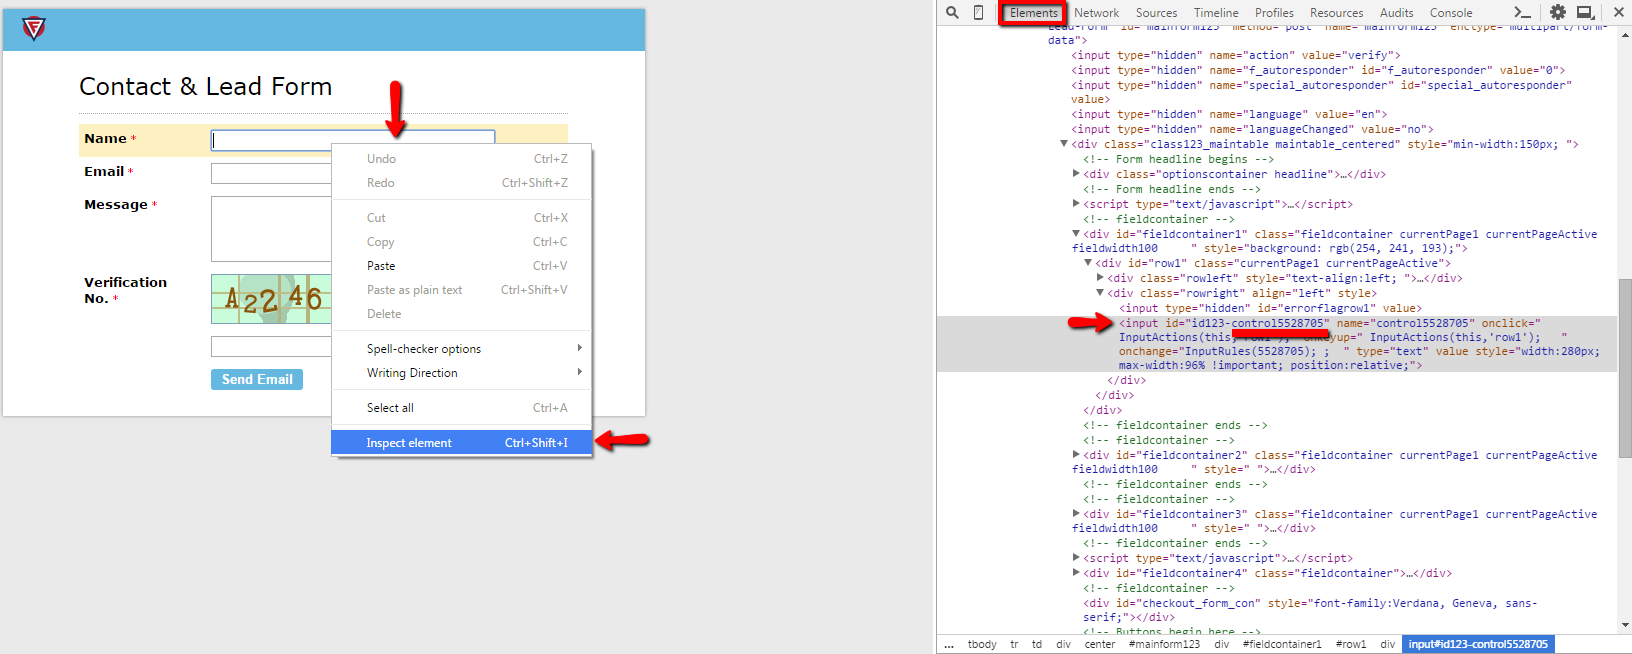The image size is (1632, 654).
Task: Switch to the Network tab
Action: pos(1096,13)
